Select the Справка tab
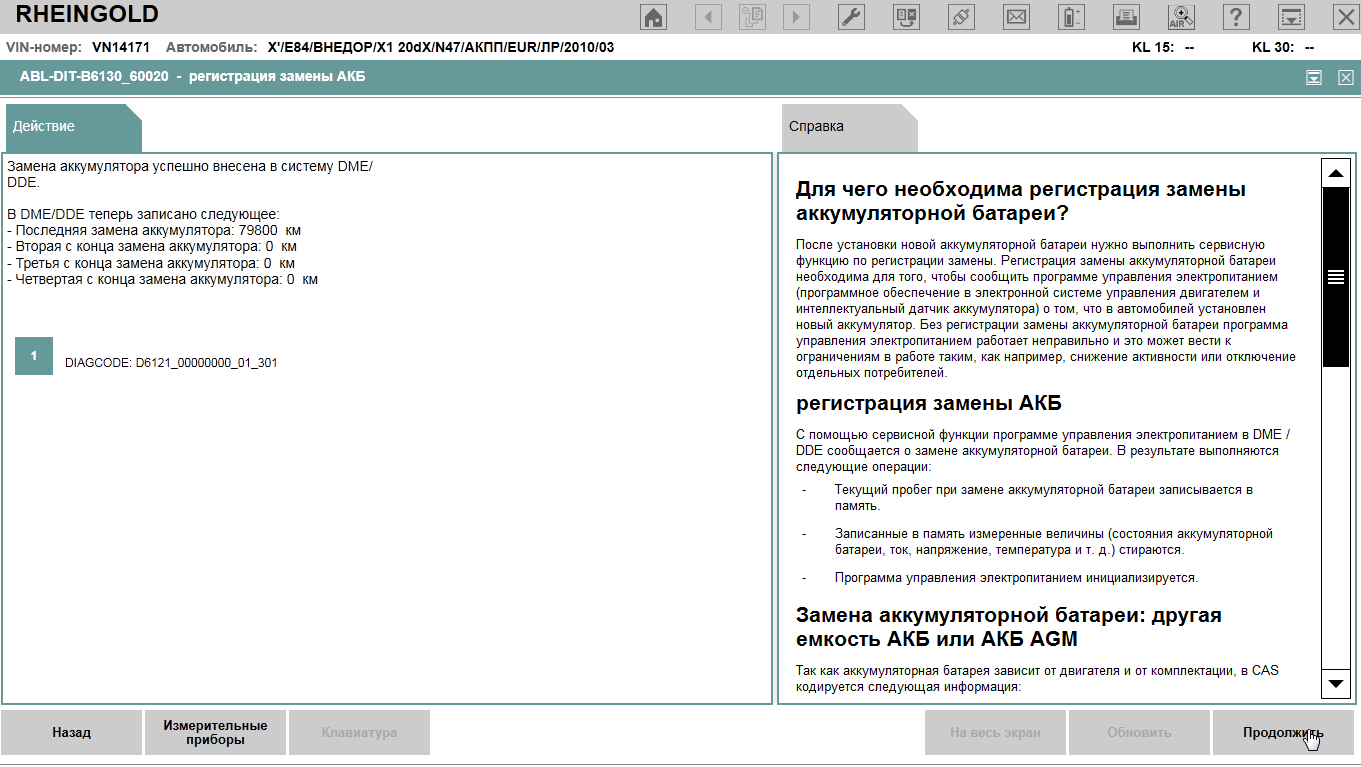 (x=849, y=127)
